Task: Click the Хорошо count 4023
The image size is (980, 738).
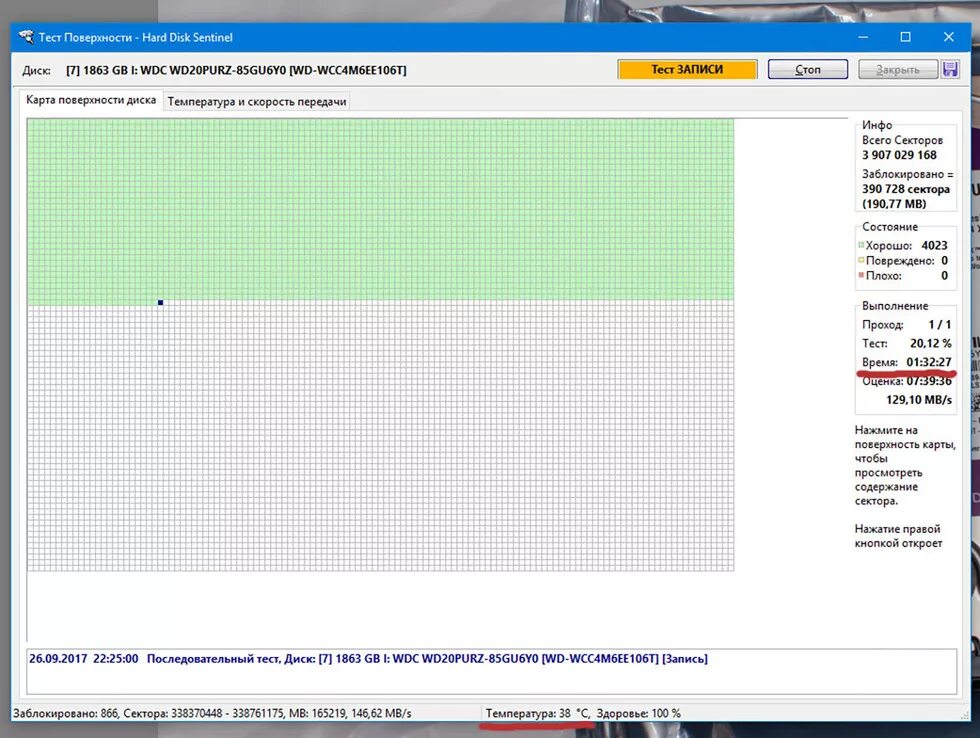Action: pos(934,245)
